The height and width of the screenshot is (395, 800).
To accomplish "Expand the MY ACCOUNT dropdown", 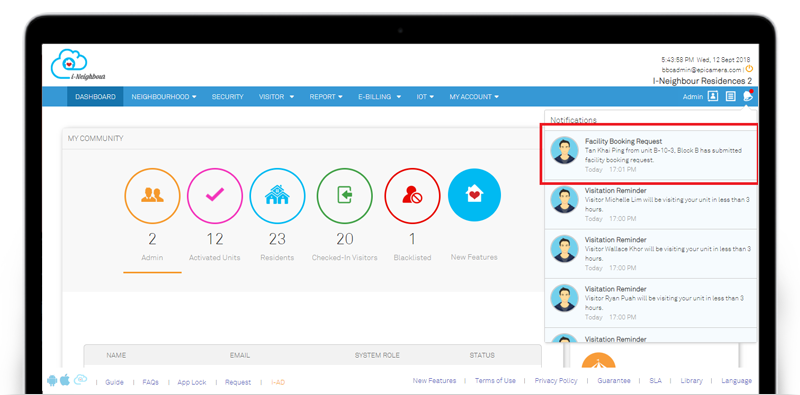I will pos(474,96).
